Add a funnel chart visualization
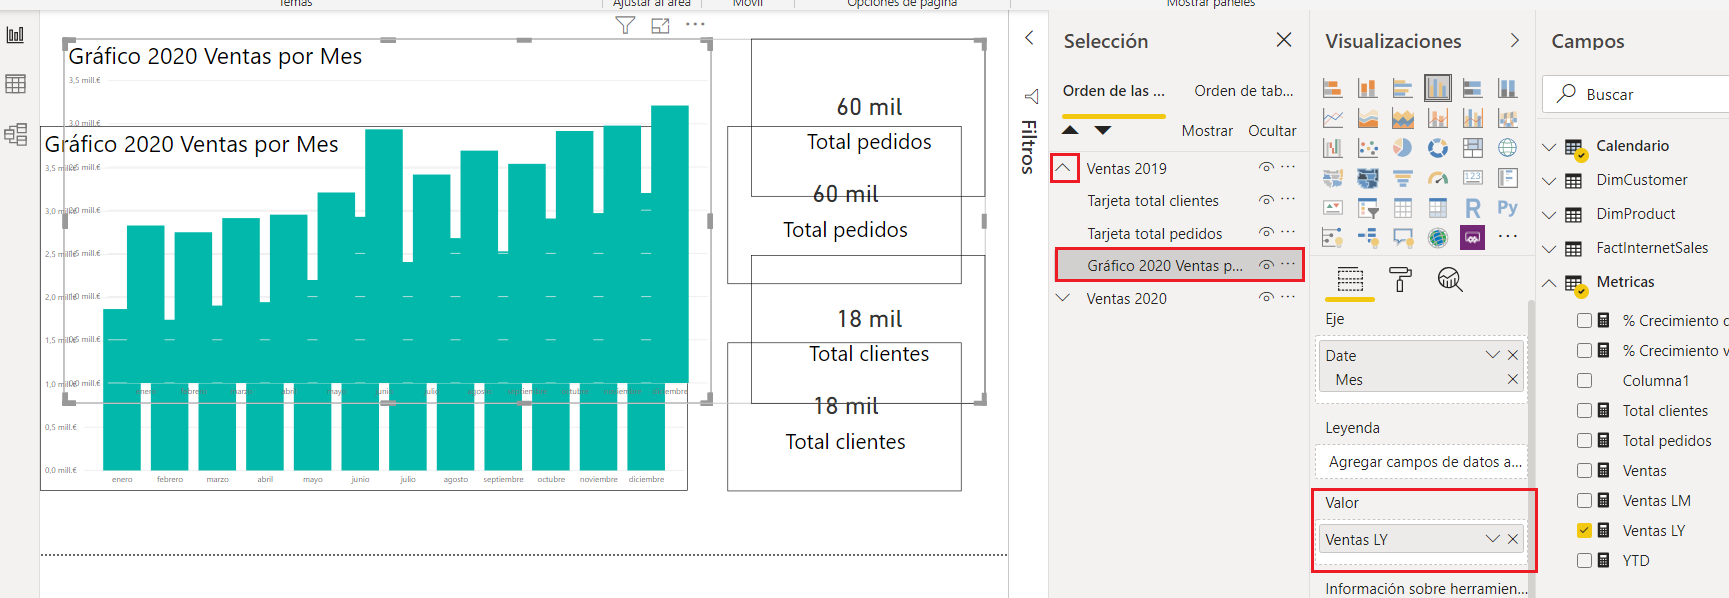 click(1403, 178)
